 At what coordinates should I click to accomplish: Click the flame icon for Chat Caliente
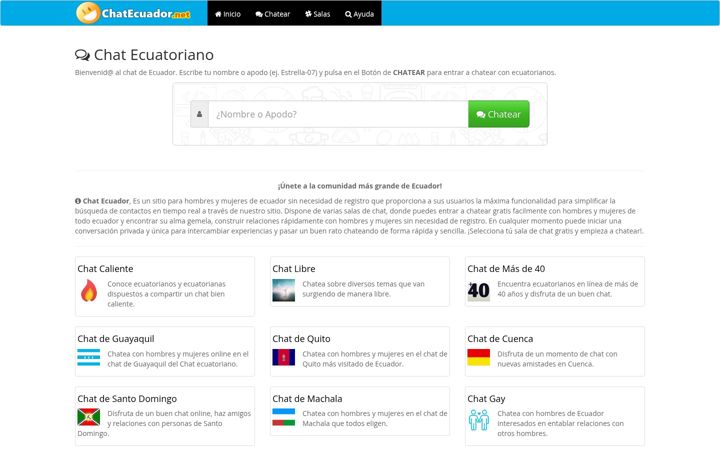[89, 291]
